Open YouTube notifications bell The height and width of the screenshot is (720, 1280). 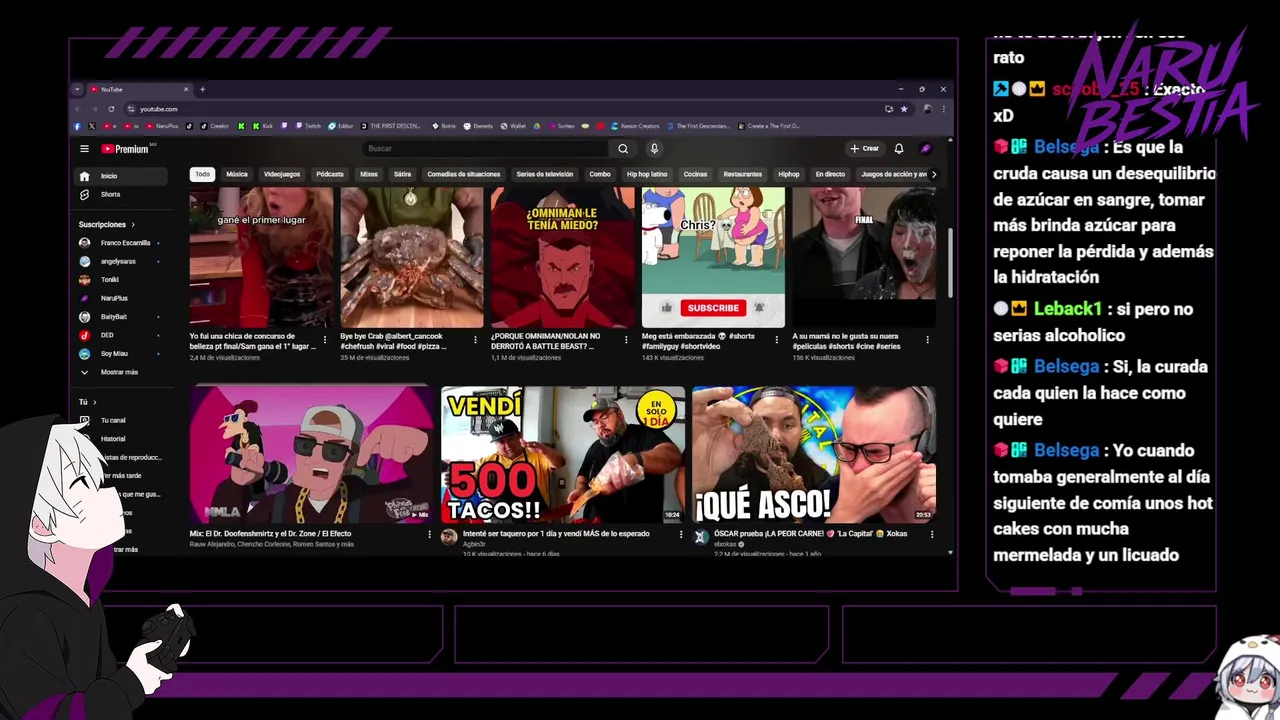point(899,148)
